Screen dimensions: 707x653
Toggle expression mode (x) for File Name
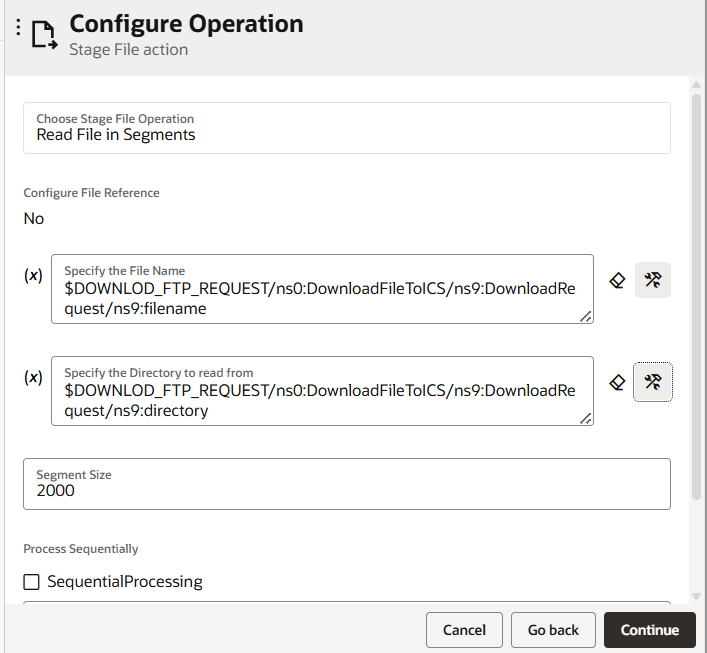(x=33, y=275)
